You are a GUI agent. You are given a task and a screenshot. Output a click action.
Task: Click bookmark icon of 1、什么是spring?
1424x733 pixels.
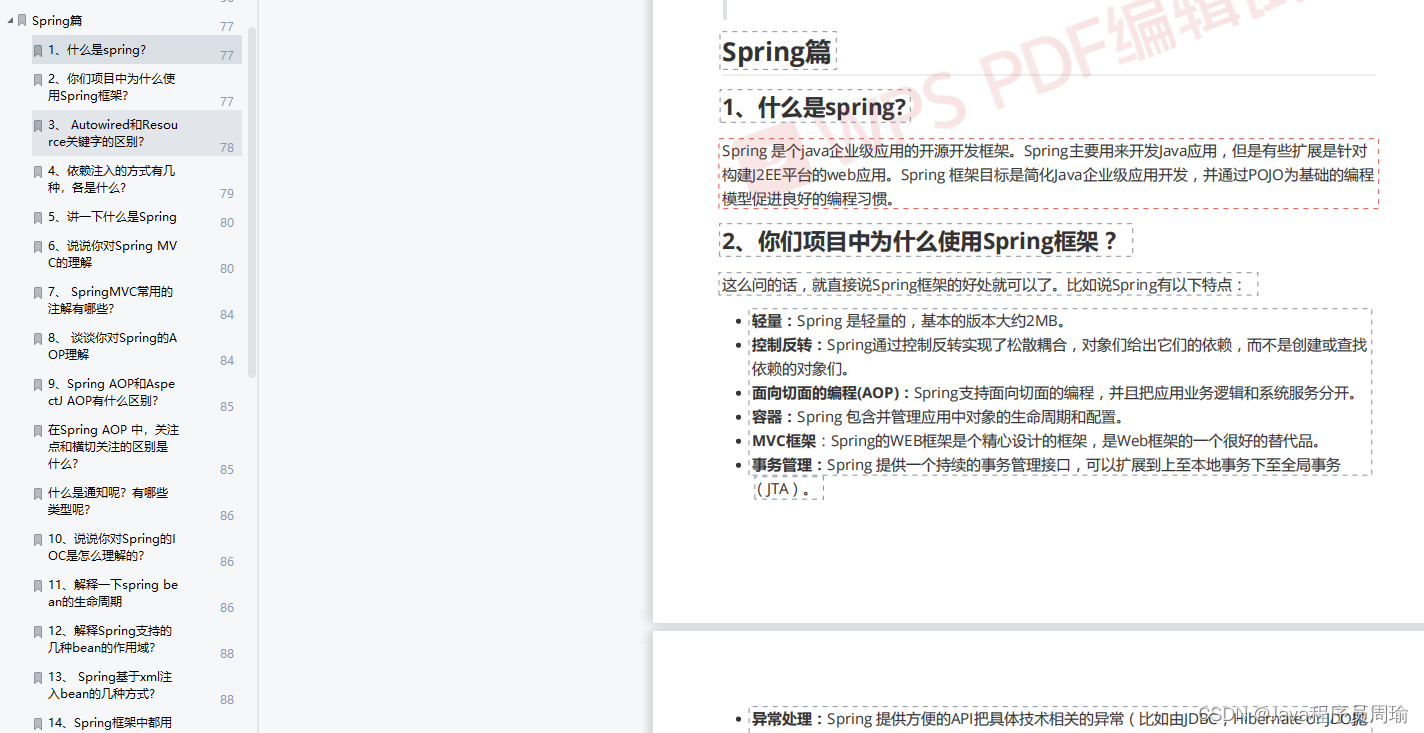pyautogui.click(x=38, y=50)
